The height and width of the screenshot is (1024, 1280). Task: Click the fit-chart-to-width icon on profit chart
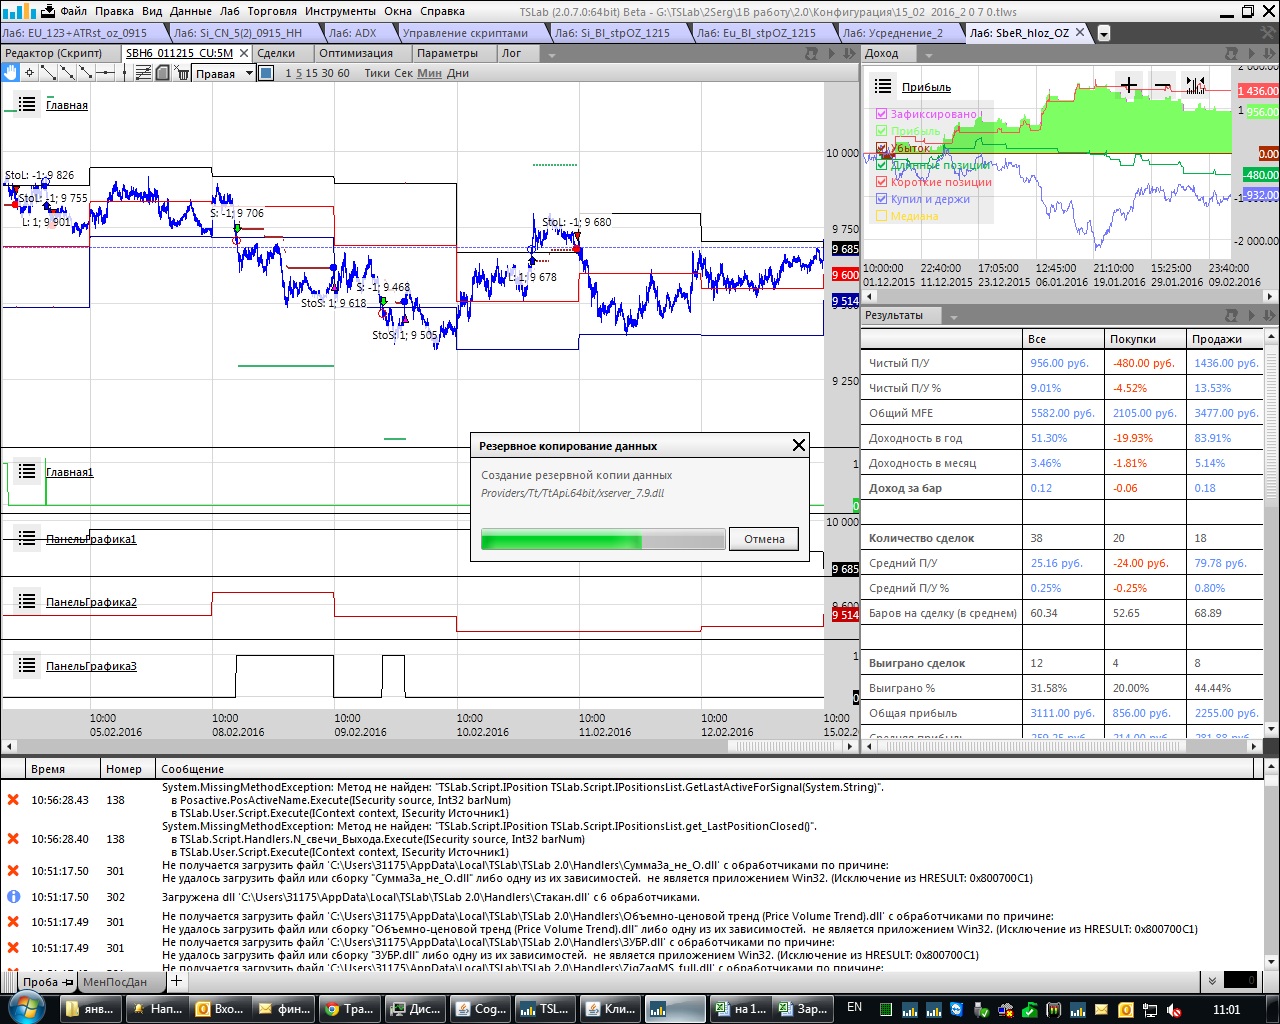[1195, 85]
